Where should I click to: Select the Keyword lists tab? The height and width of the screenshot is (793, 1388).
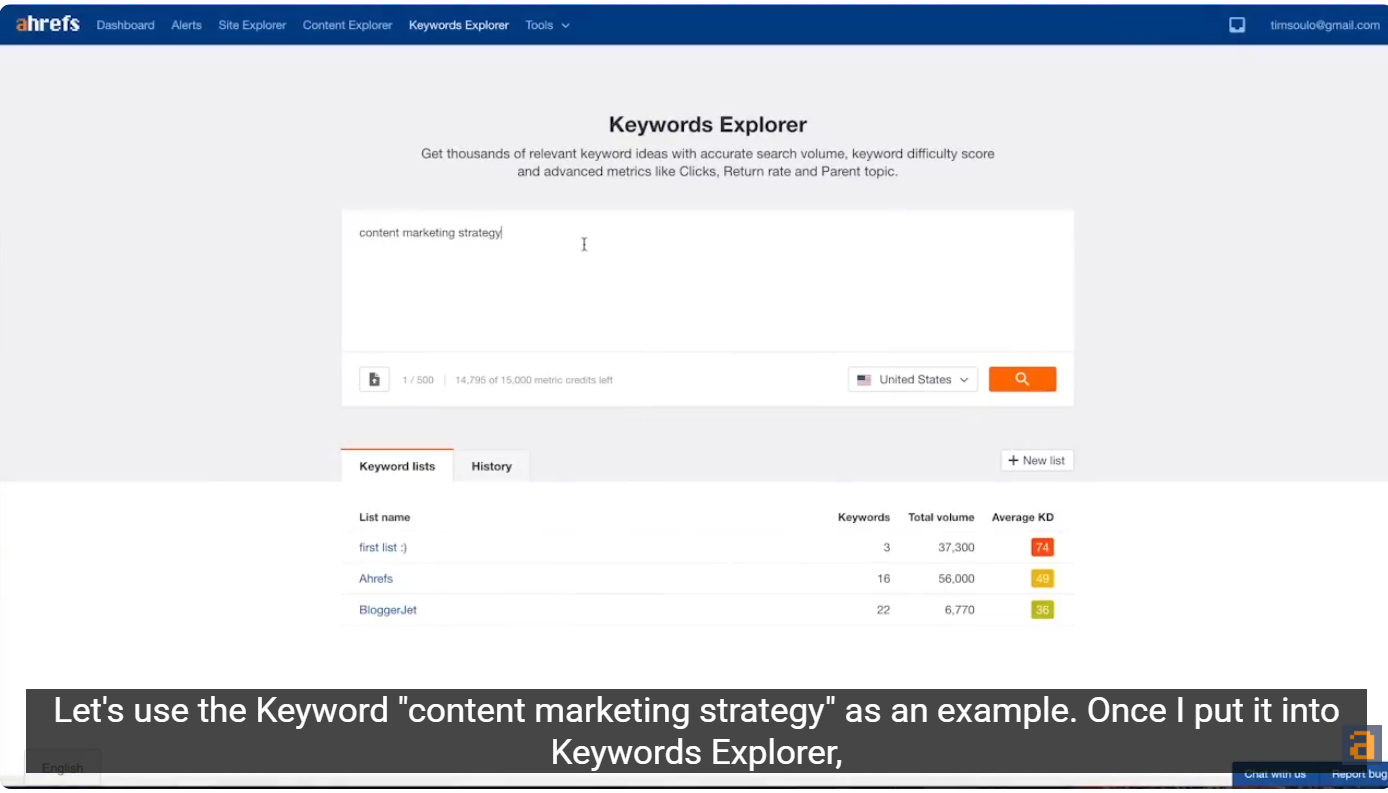click(397, 466)
